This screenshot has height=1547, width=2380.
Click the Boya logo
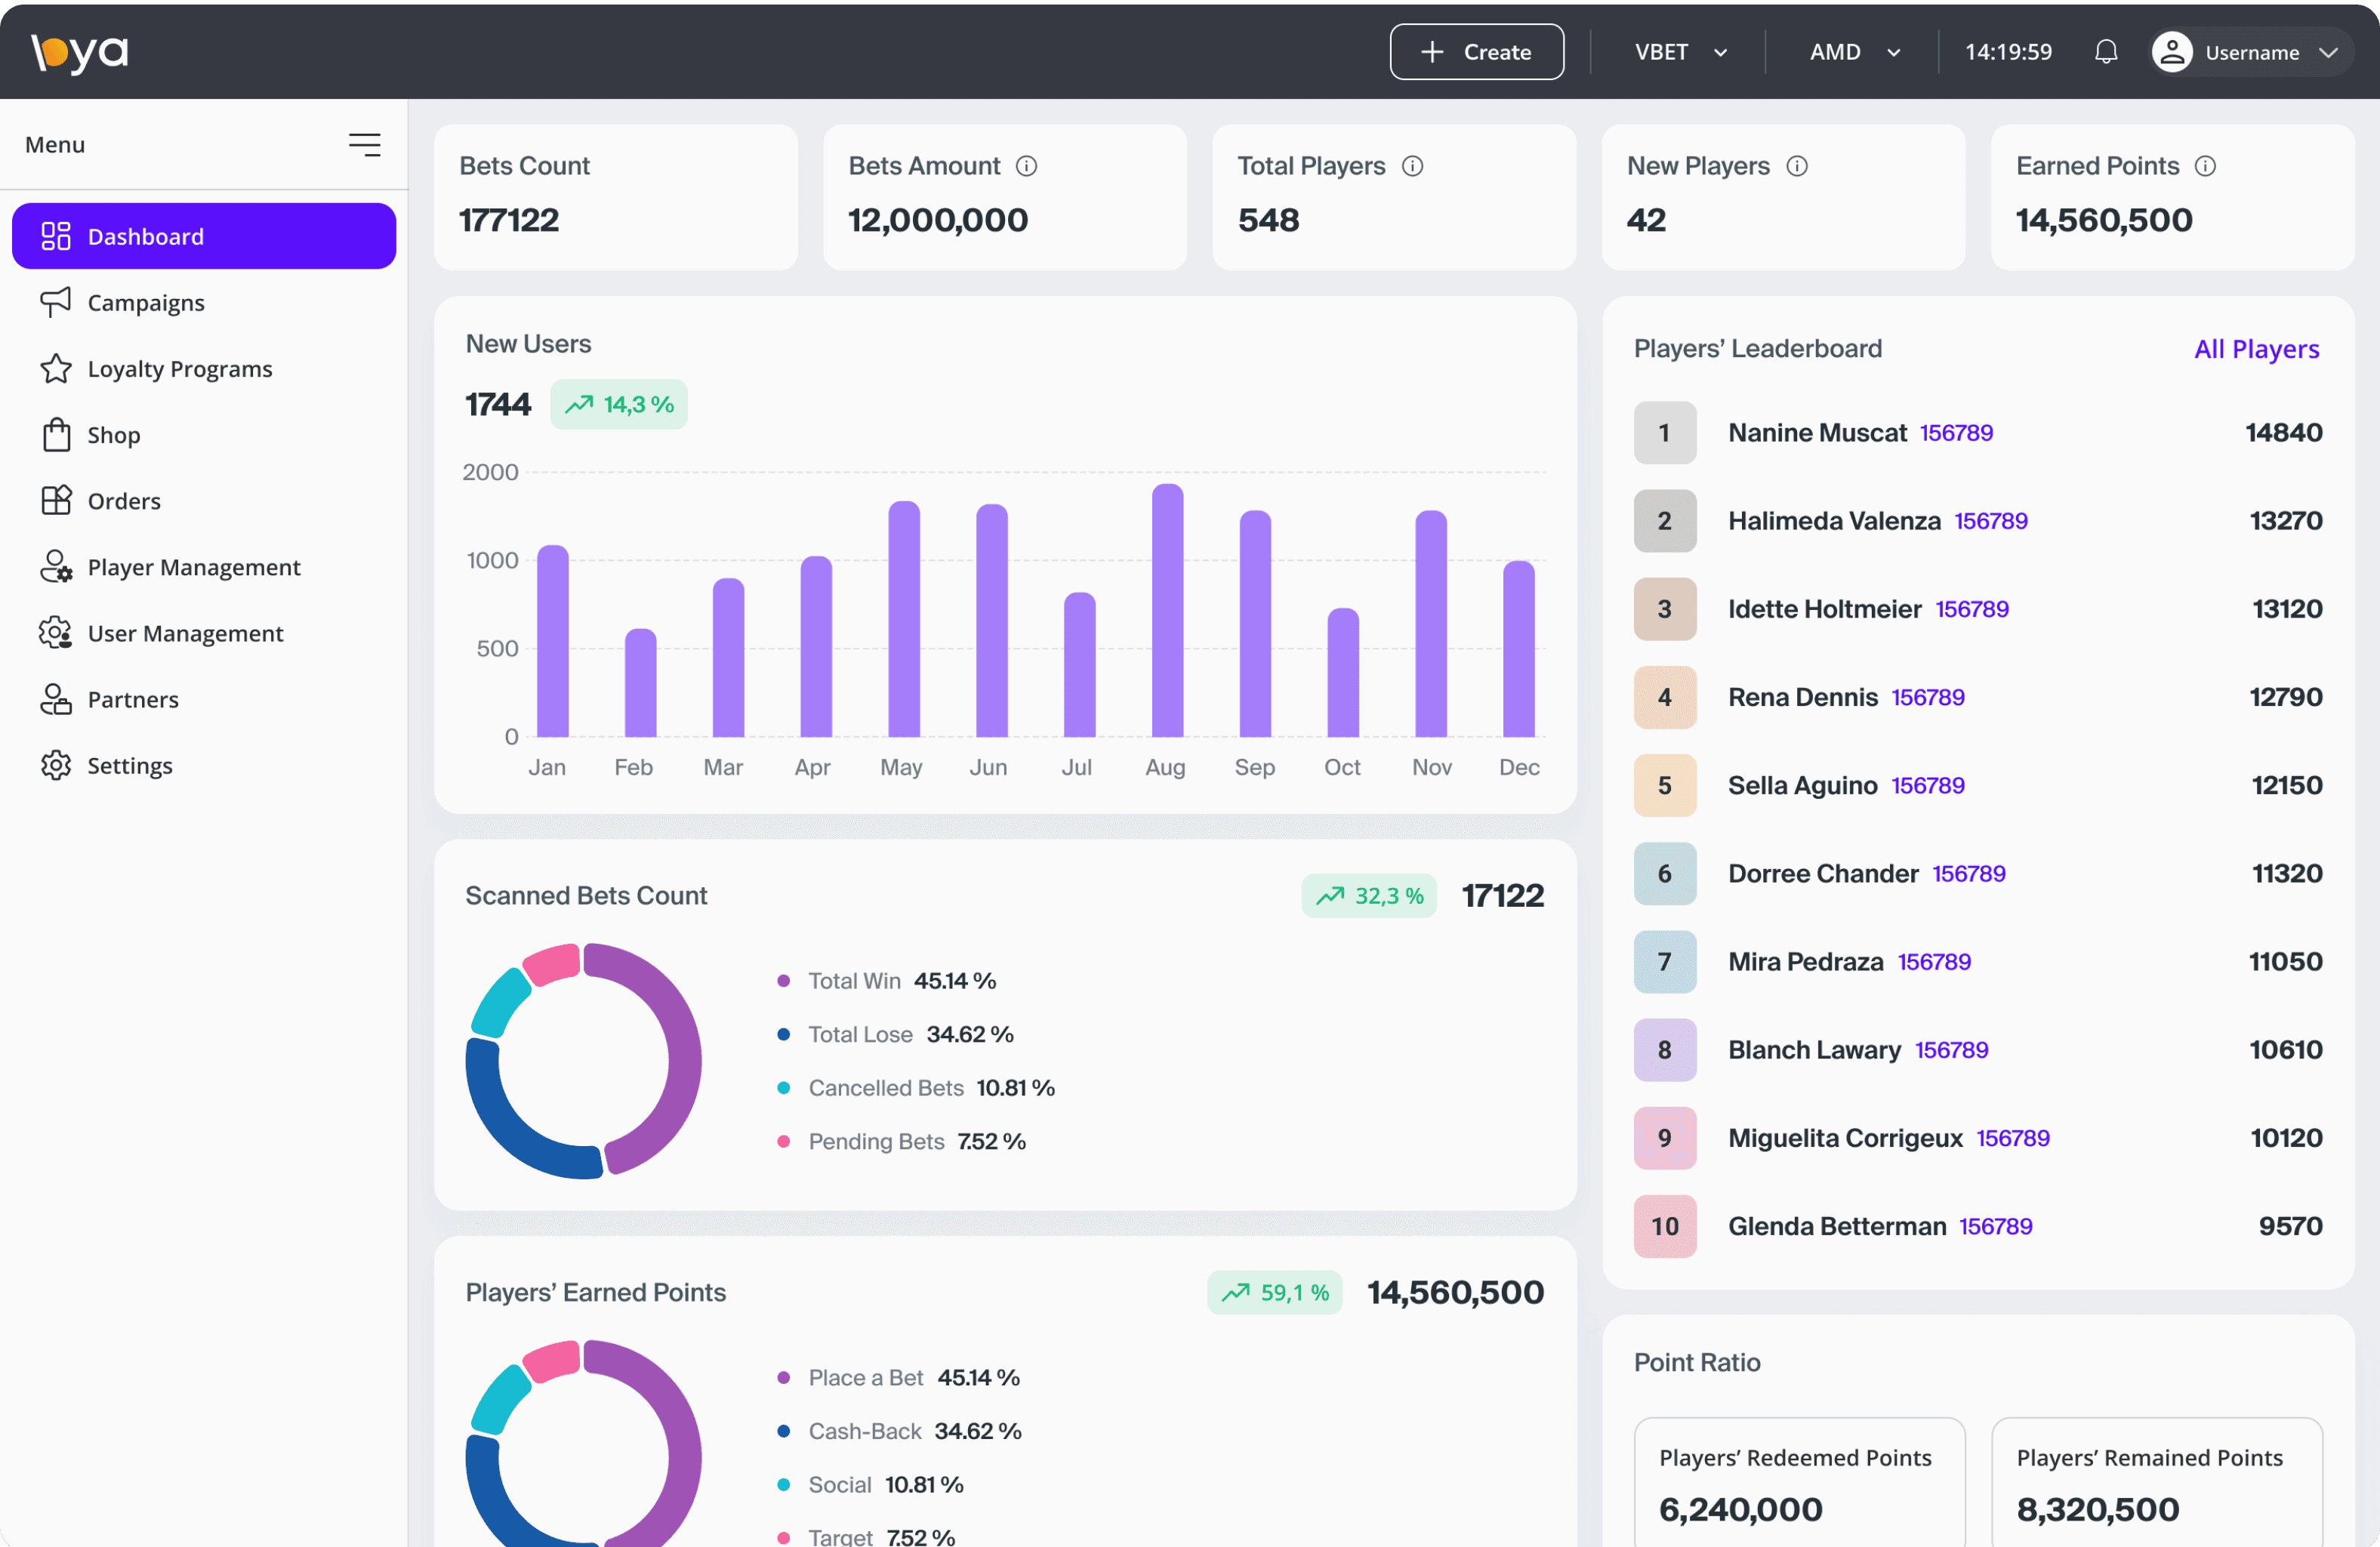[80, 52]
